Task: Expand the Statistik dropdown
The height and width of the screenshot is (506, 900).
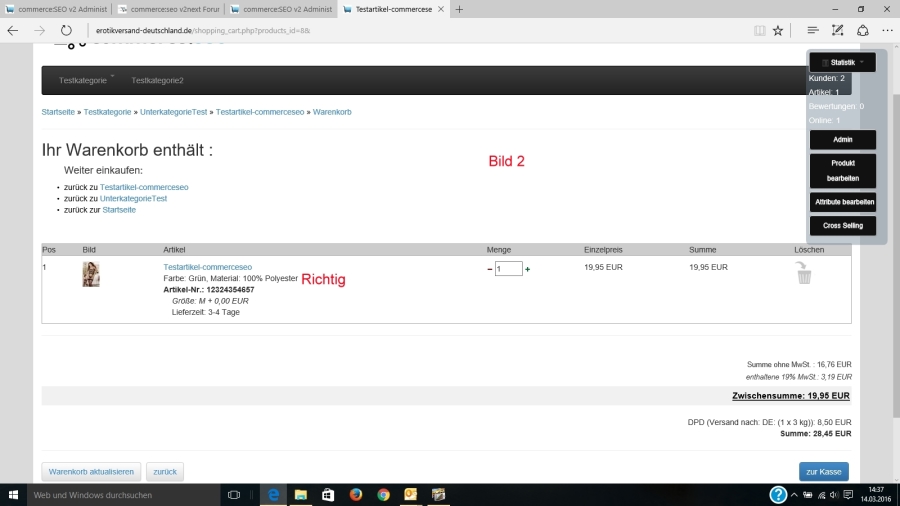Action: pos(842,62)
